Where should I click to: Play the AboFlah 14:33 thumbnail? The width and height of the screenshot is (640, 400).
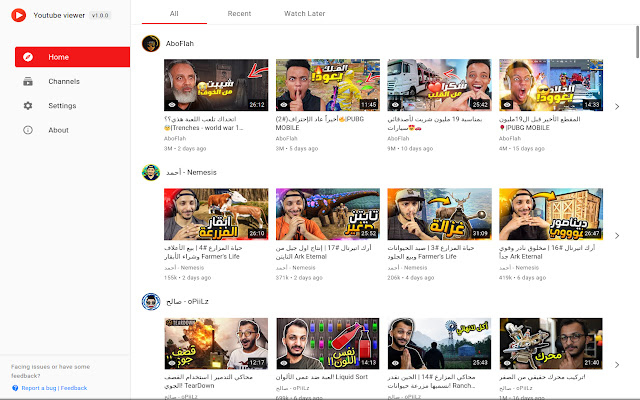551,85
